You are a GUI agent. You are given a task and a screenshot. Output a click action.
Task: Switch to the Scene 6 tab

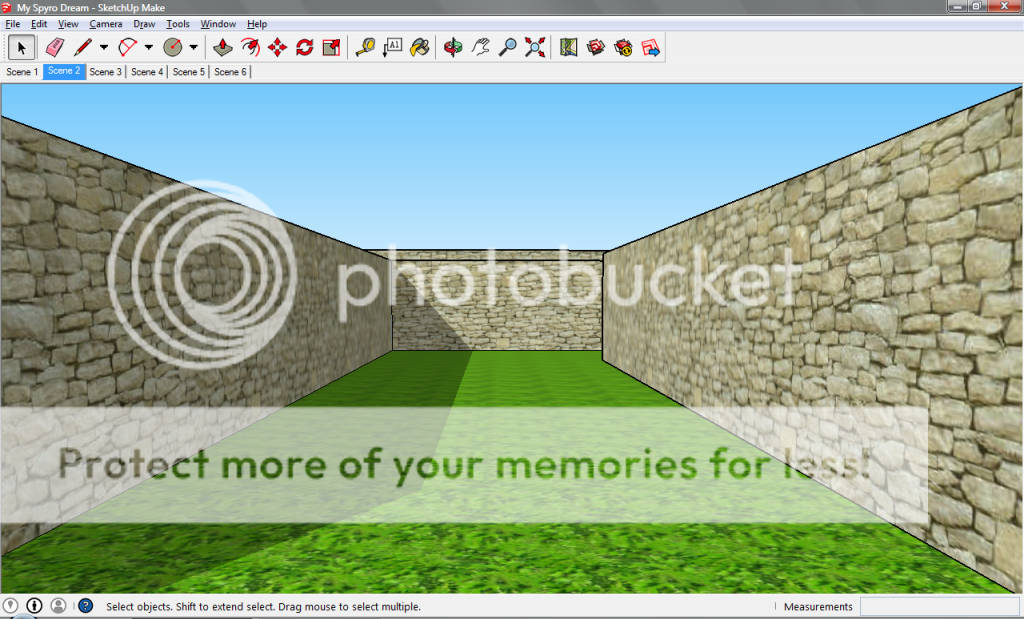(x=230, y=72)
